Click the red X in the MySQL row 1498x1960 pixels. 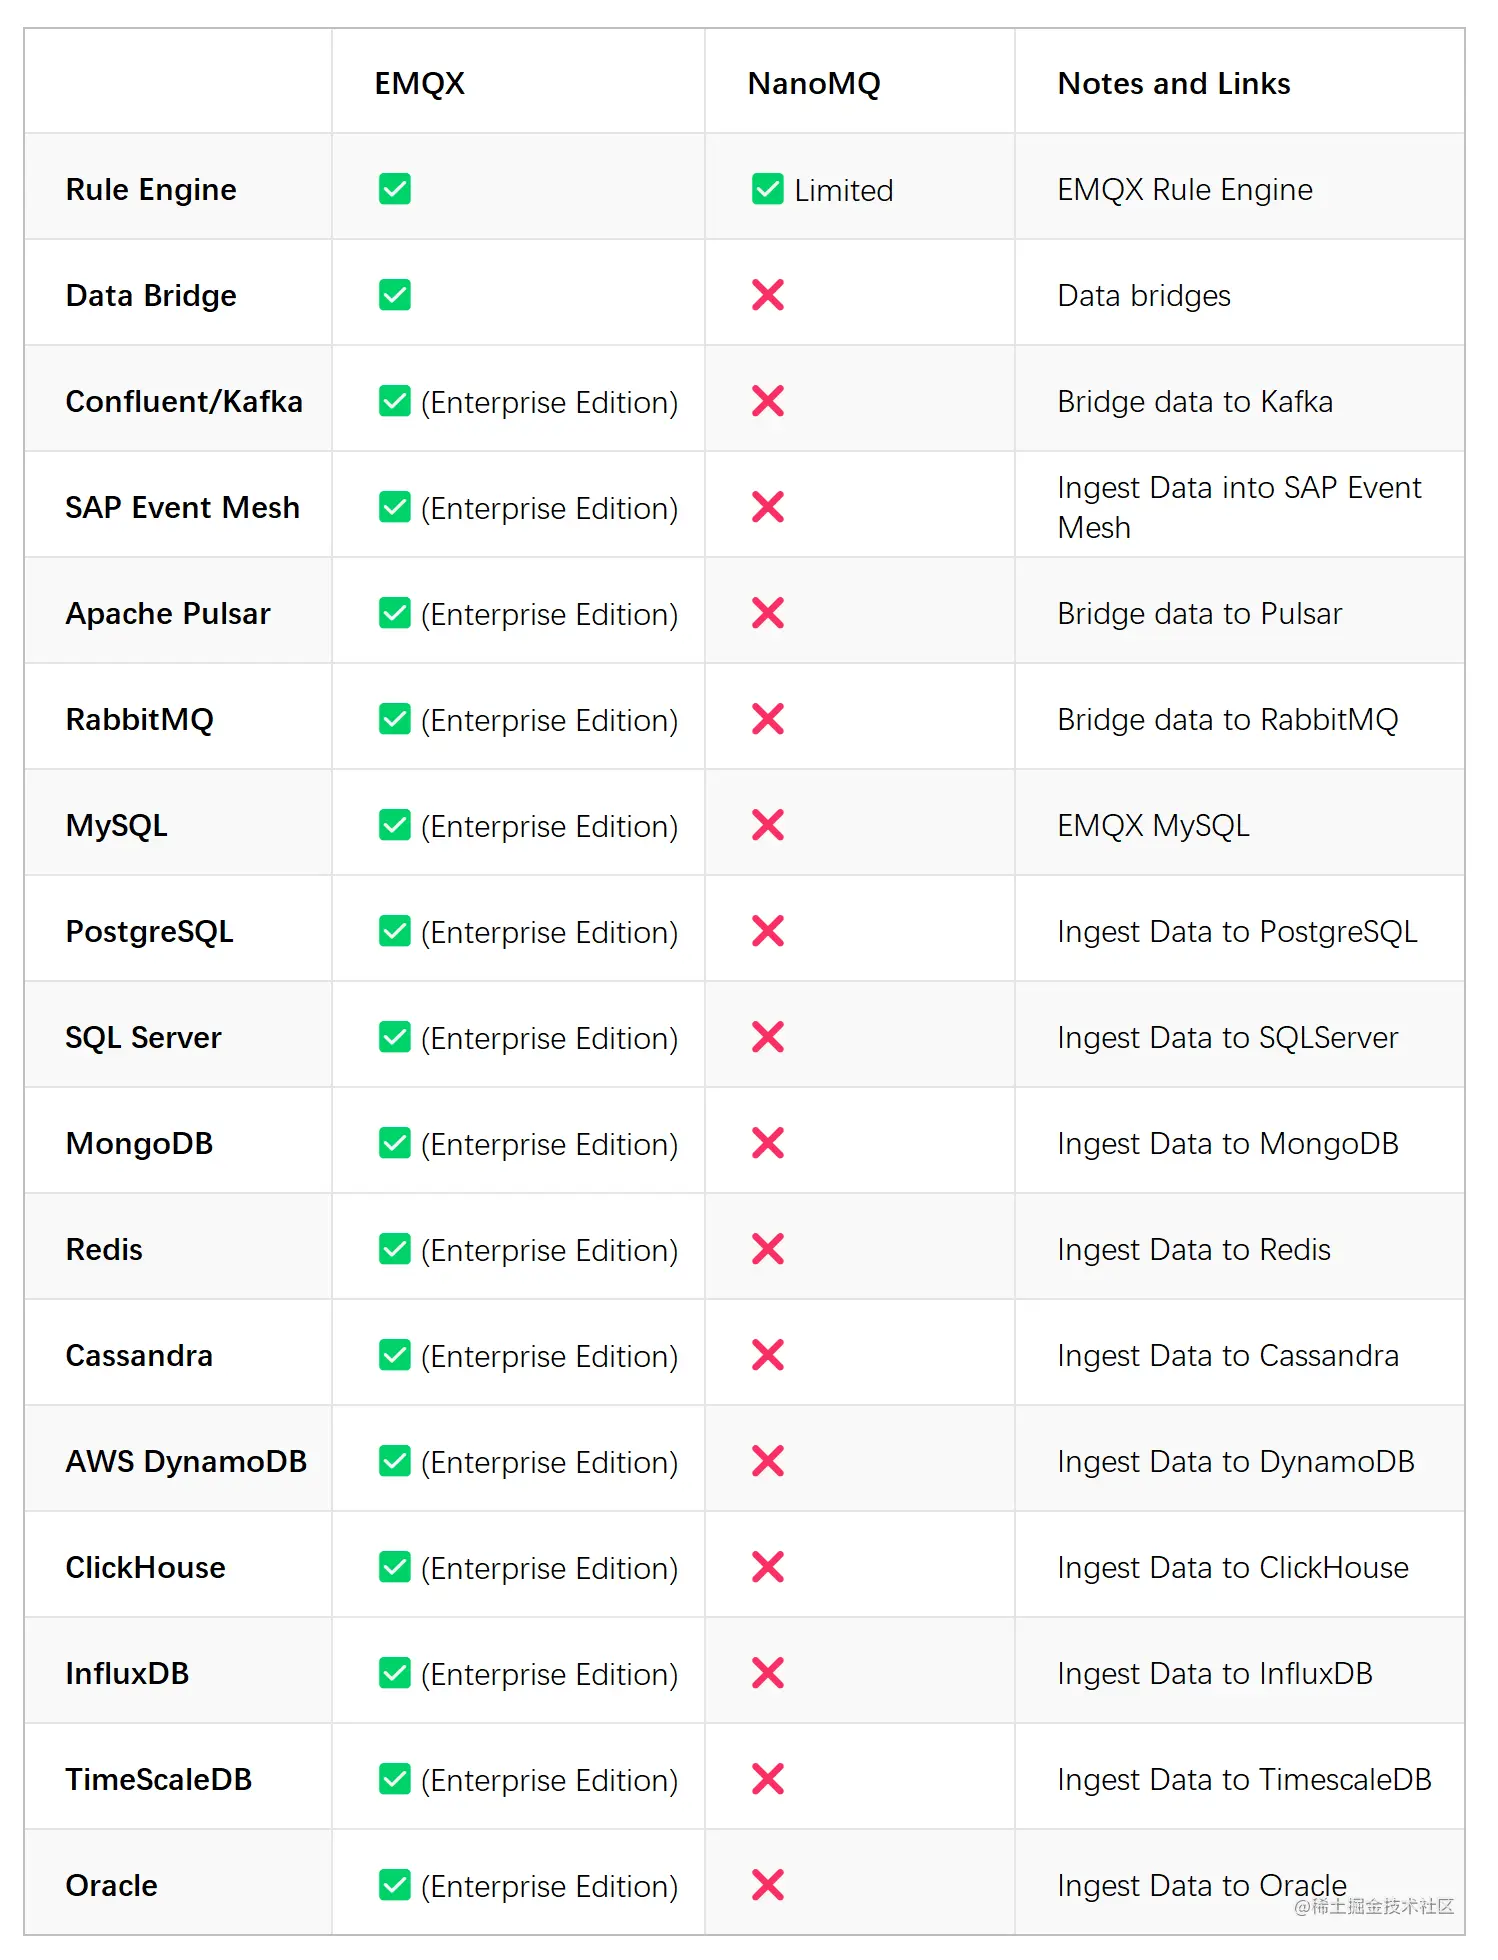(x=768, y=825)
